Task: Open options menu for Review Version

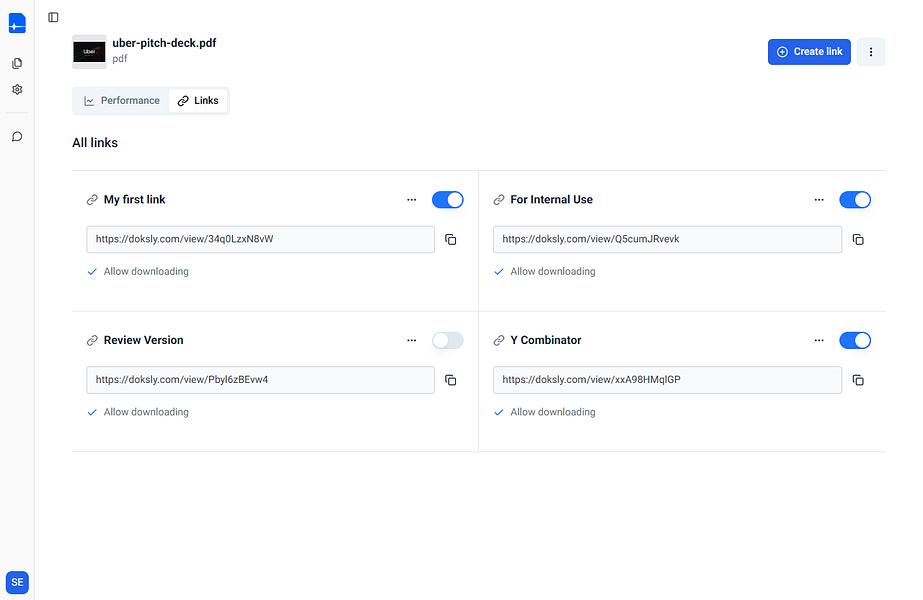Action: click(411, 340)
